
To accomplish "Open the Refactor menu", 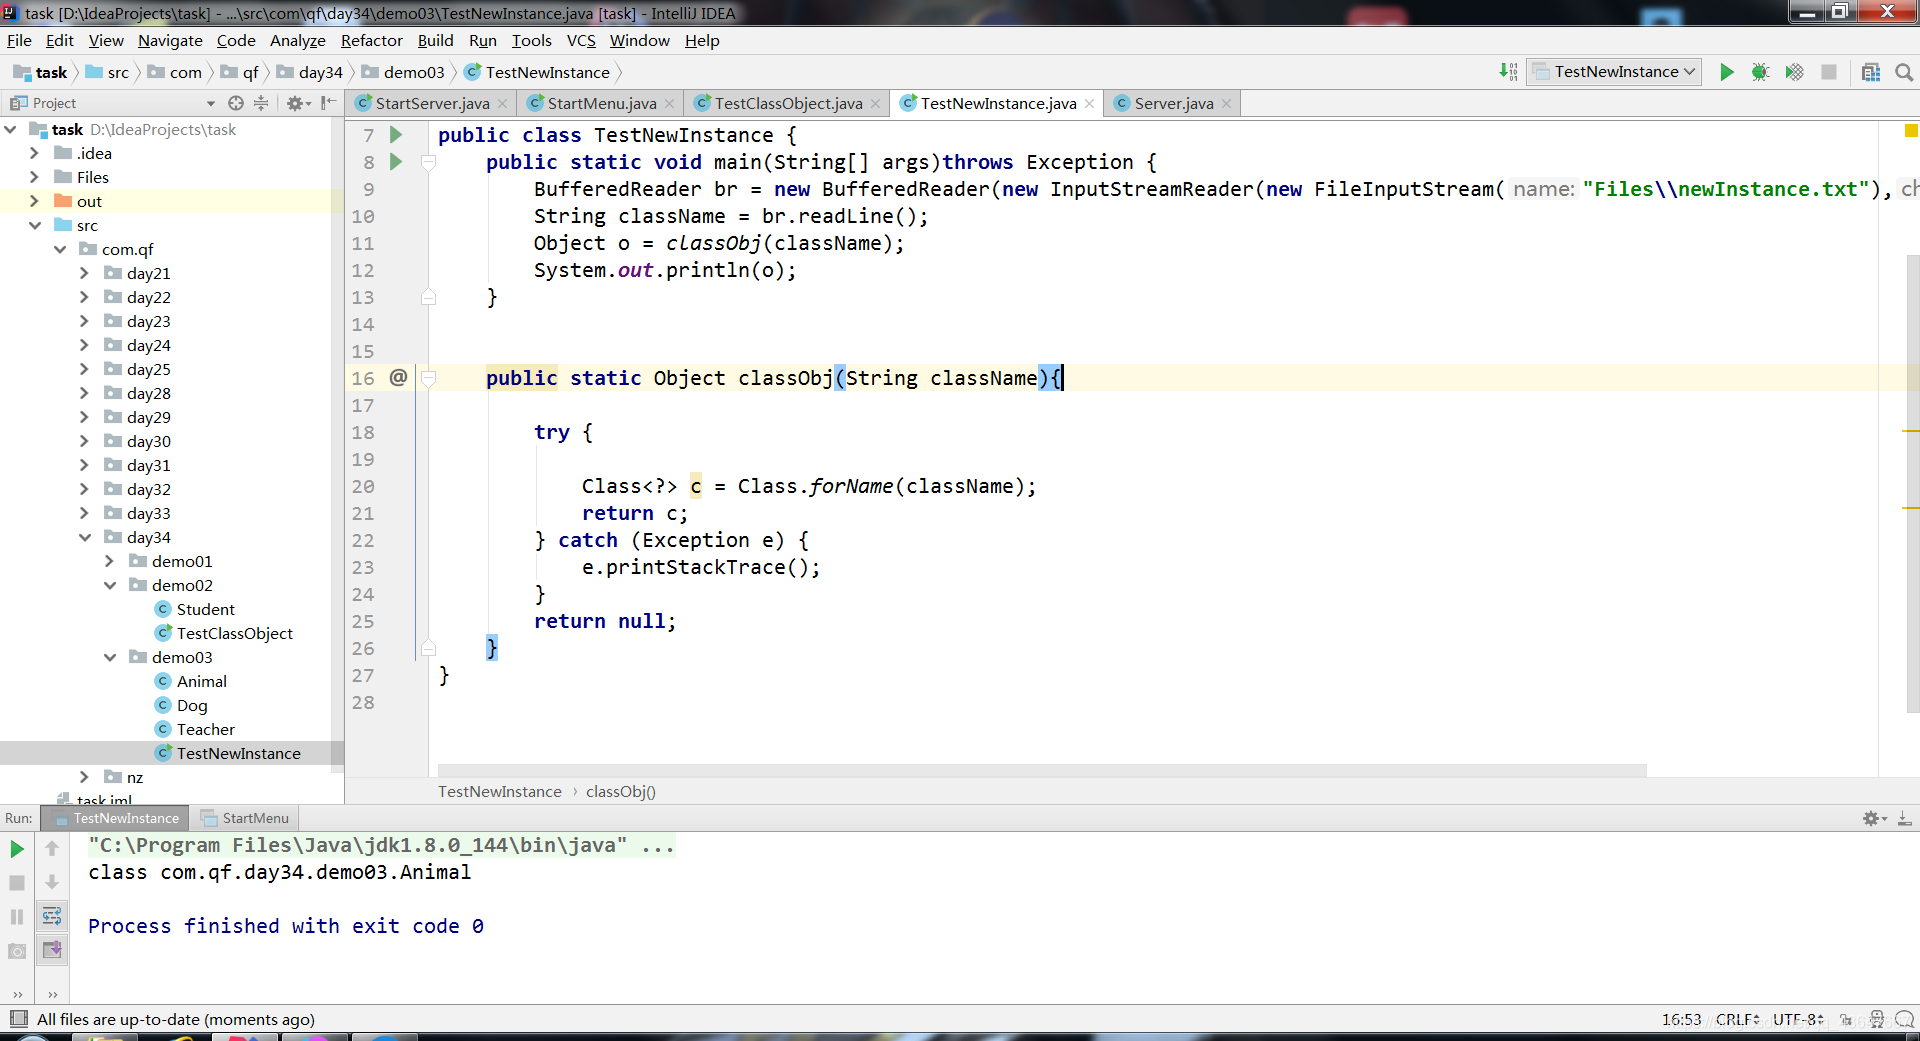I will (371, 40).
